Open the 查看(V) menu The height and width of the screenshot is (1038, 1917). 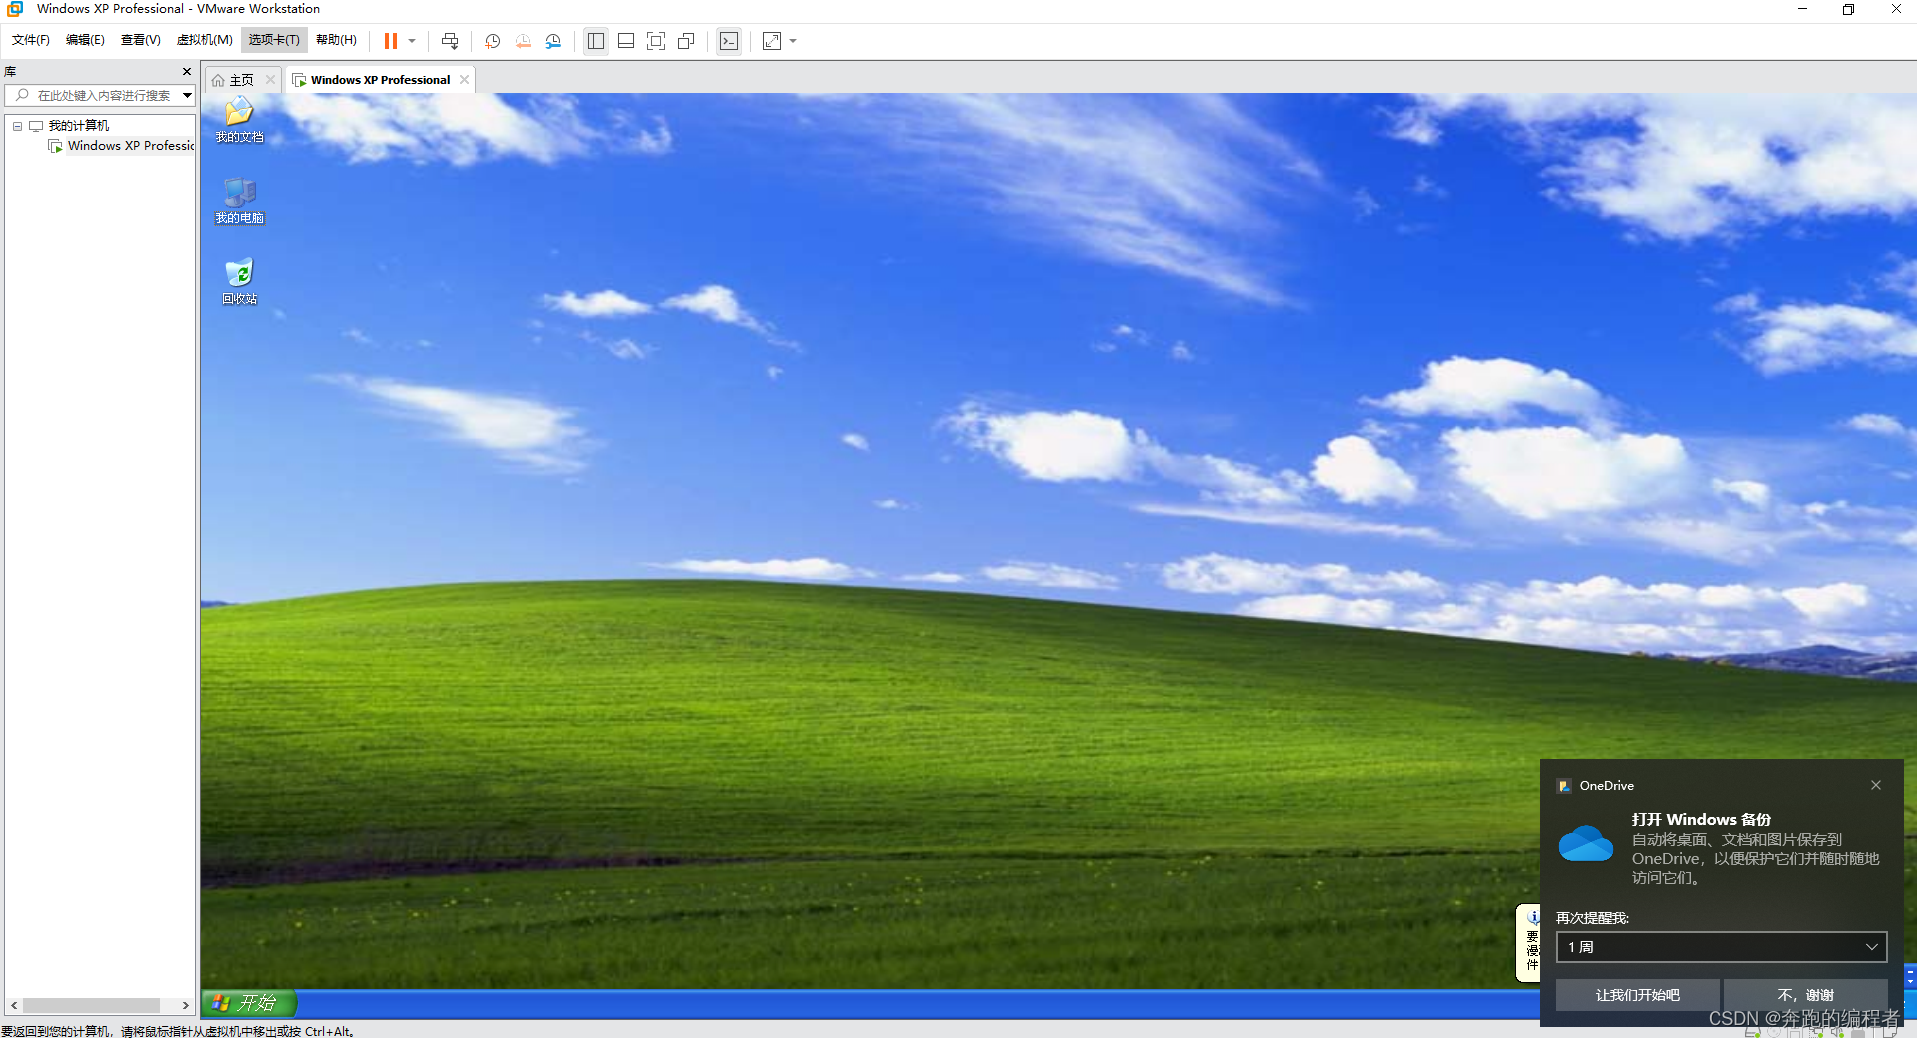pos(140,40)
